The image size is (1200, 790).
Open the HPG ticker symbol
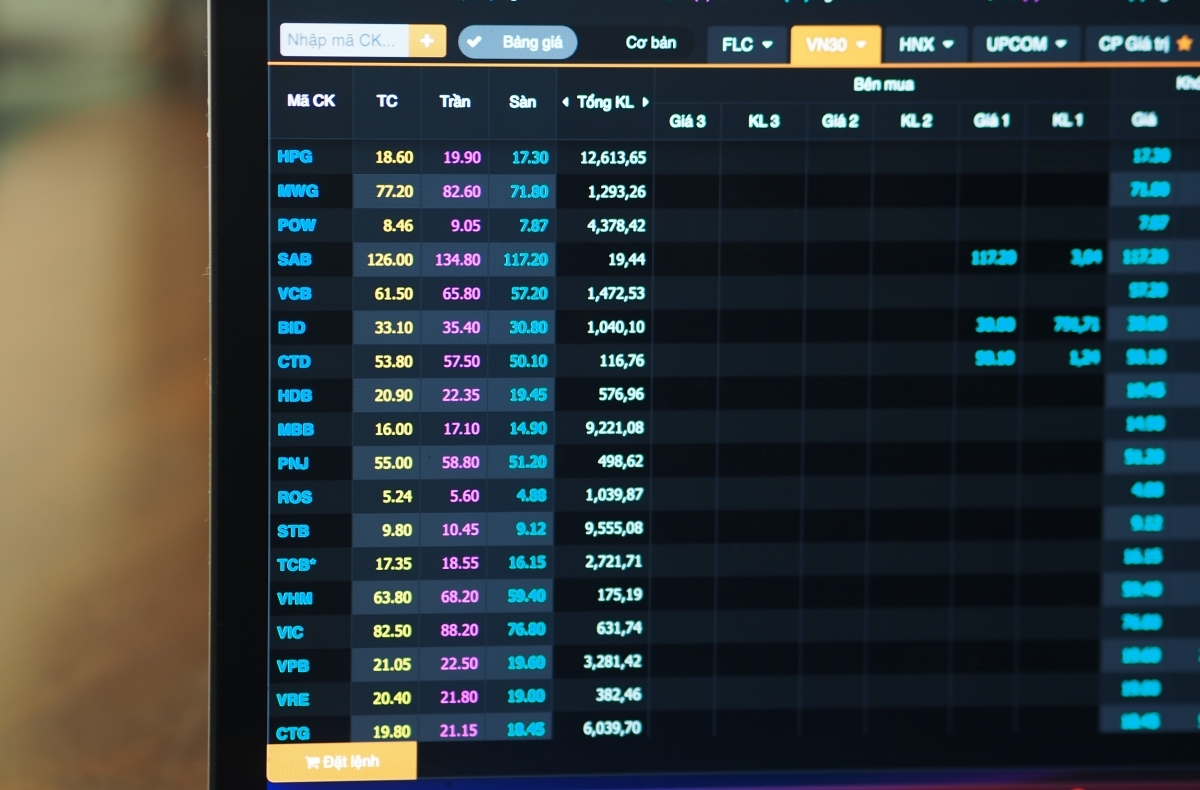[x=295, y=157]
